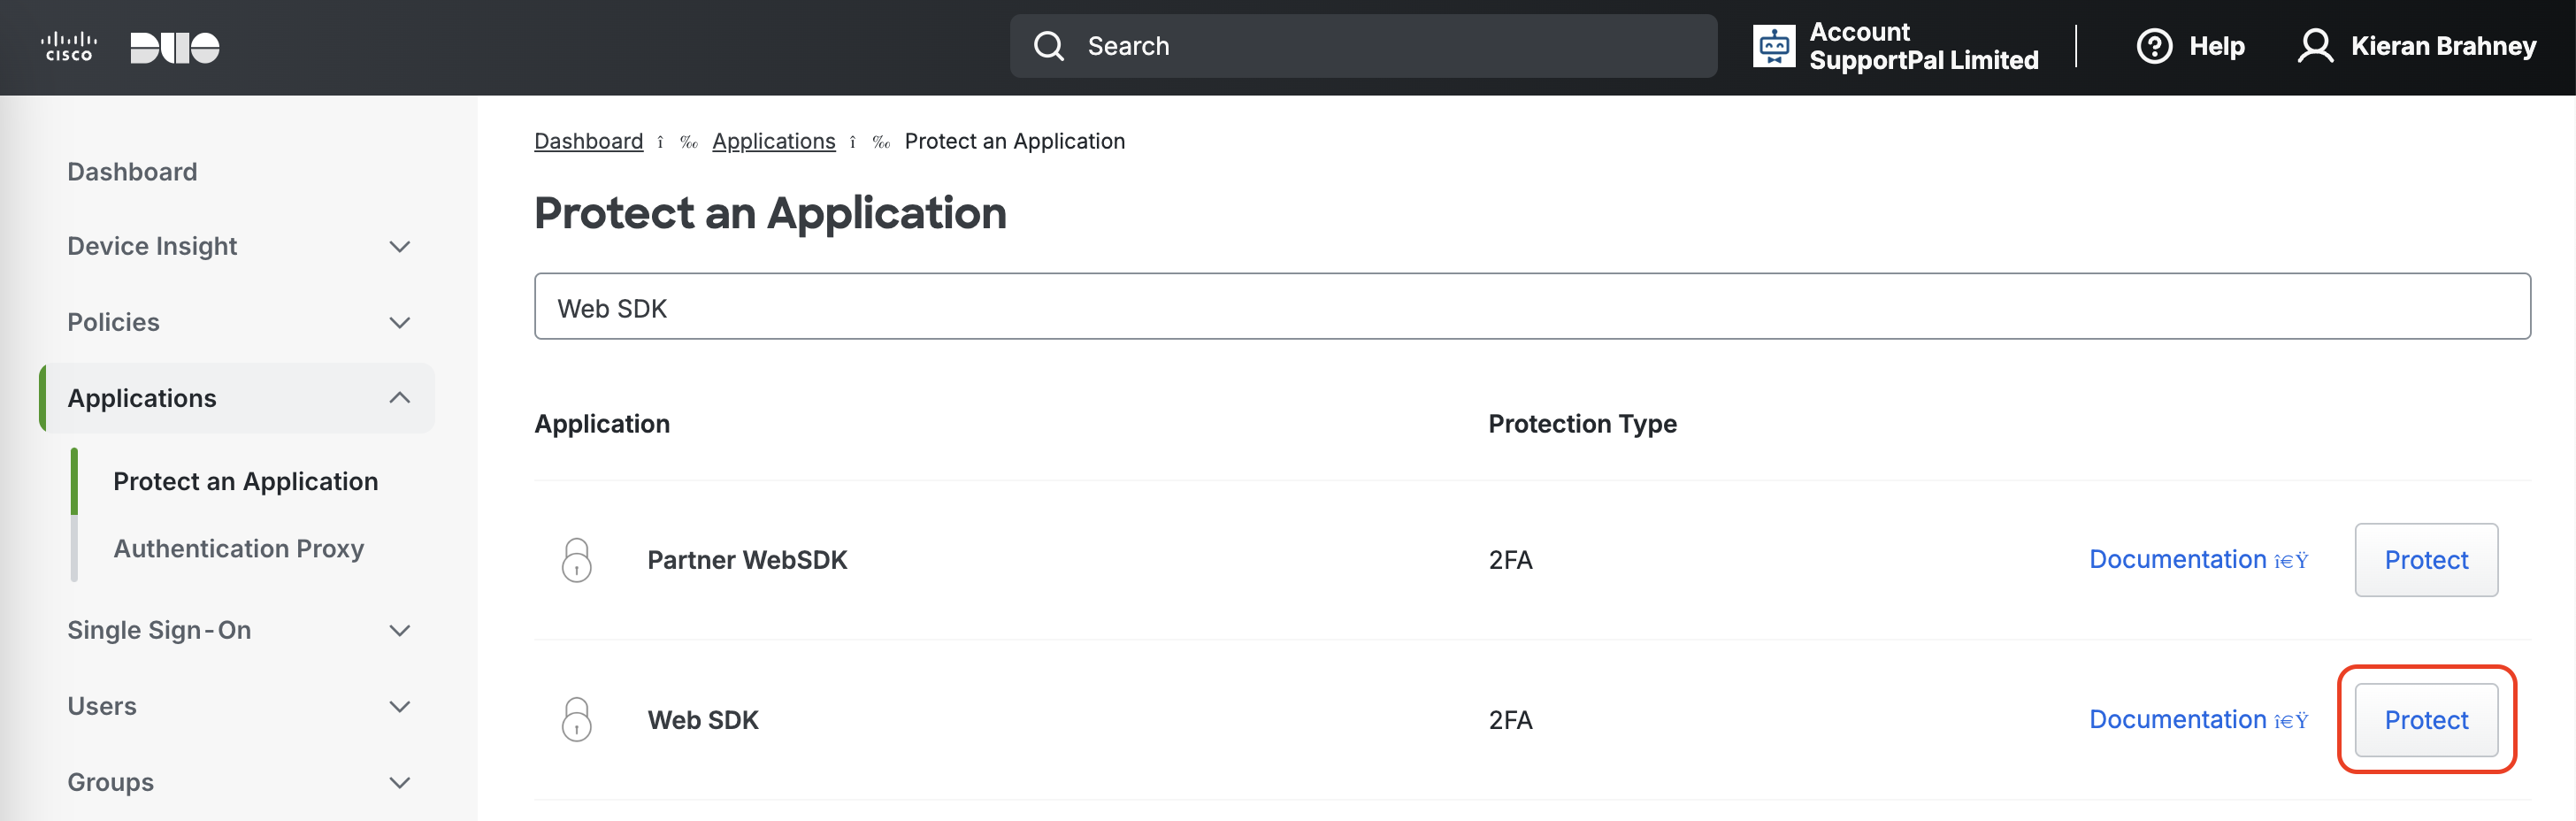Click the Duo logo in header
2576x821 pixels.
[175, 47]
